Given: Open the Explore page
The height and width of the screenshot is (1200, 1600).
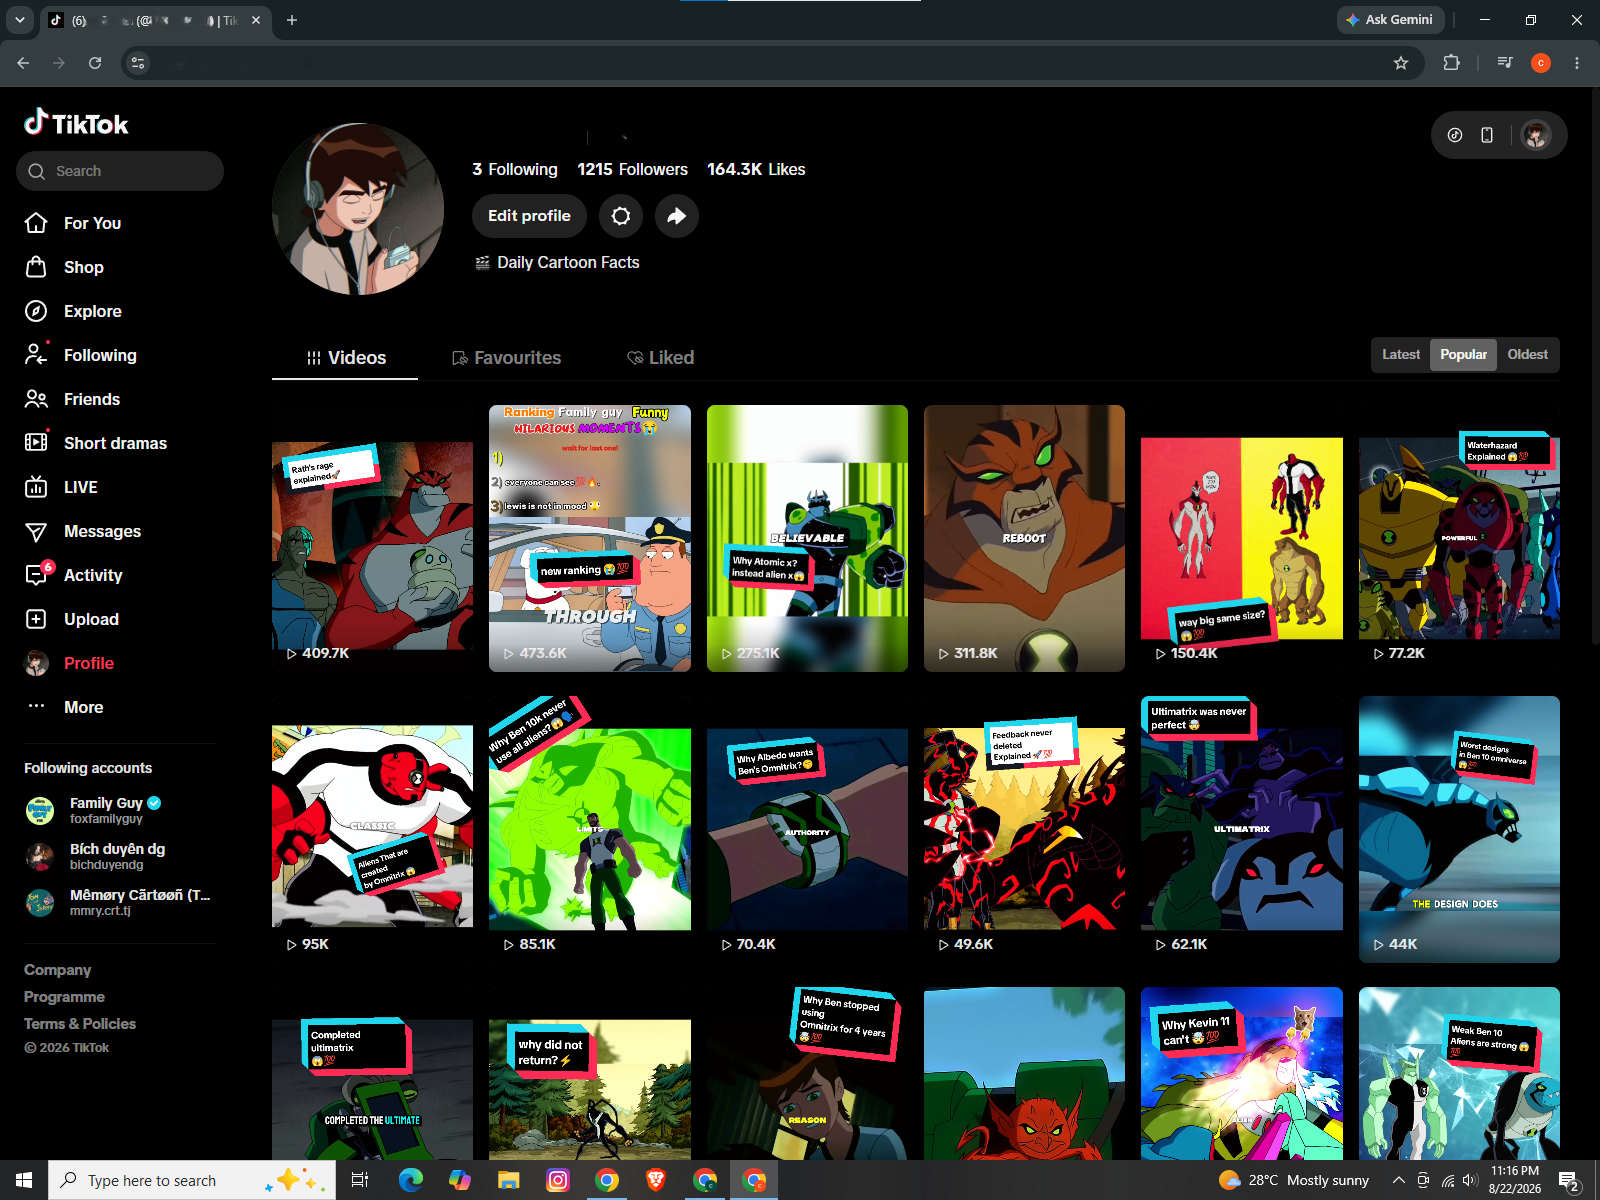Looking at the screenshot, I should click(74, 311).
